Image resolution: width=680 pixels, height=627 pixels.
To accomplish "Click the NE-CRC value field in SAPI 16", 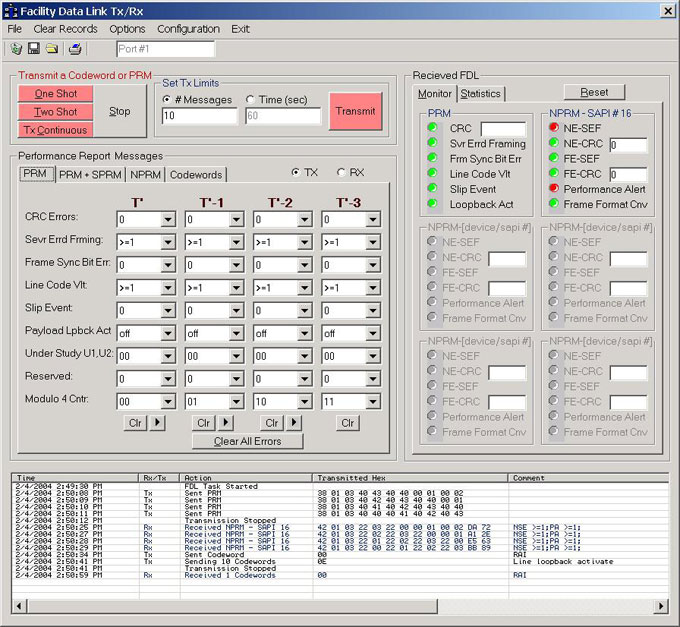I will tap(628, 145).
